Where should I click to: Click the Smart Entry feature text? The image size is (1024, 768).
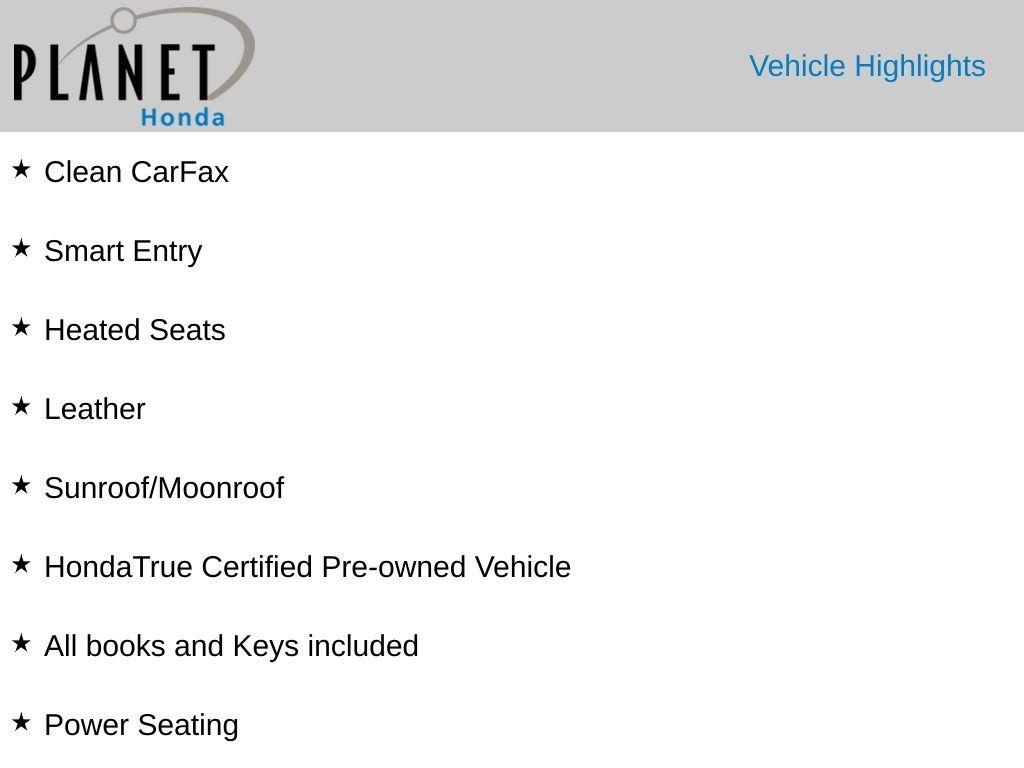click(123, 251)
